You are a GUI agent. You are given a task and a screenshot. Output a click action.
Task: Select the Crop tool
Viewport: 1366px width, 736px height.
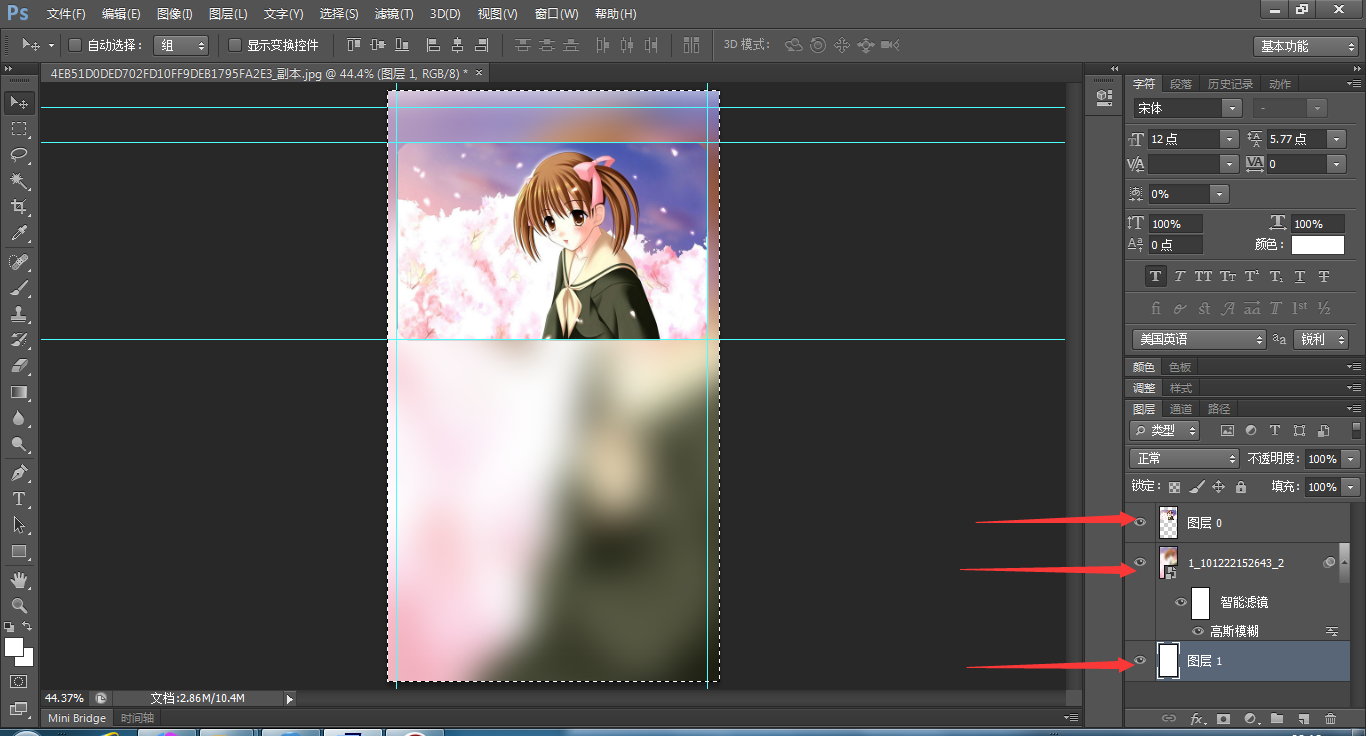[x=19, y=207]
